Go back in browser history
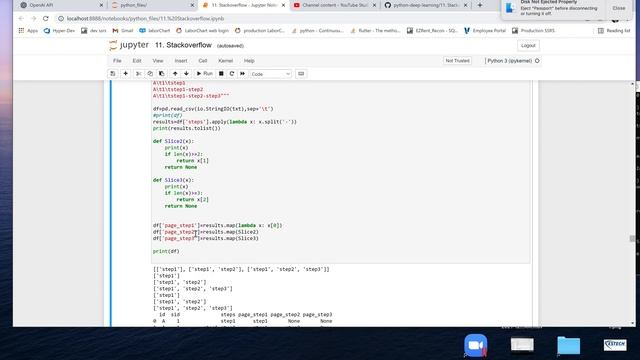This screenshot has height=360, width=640. tap(21, 19)
